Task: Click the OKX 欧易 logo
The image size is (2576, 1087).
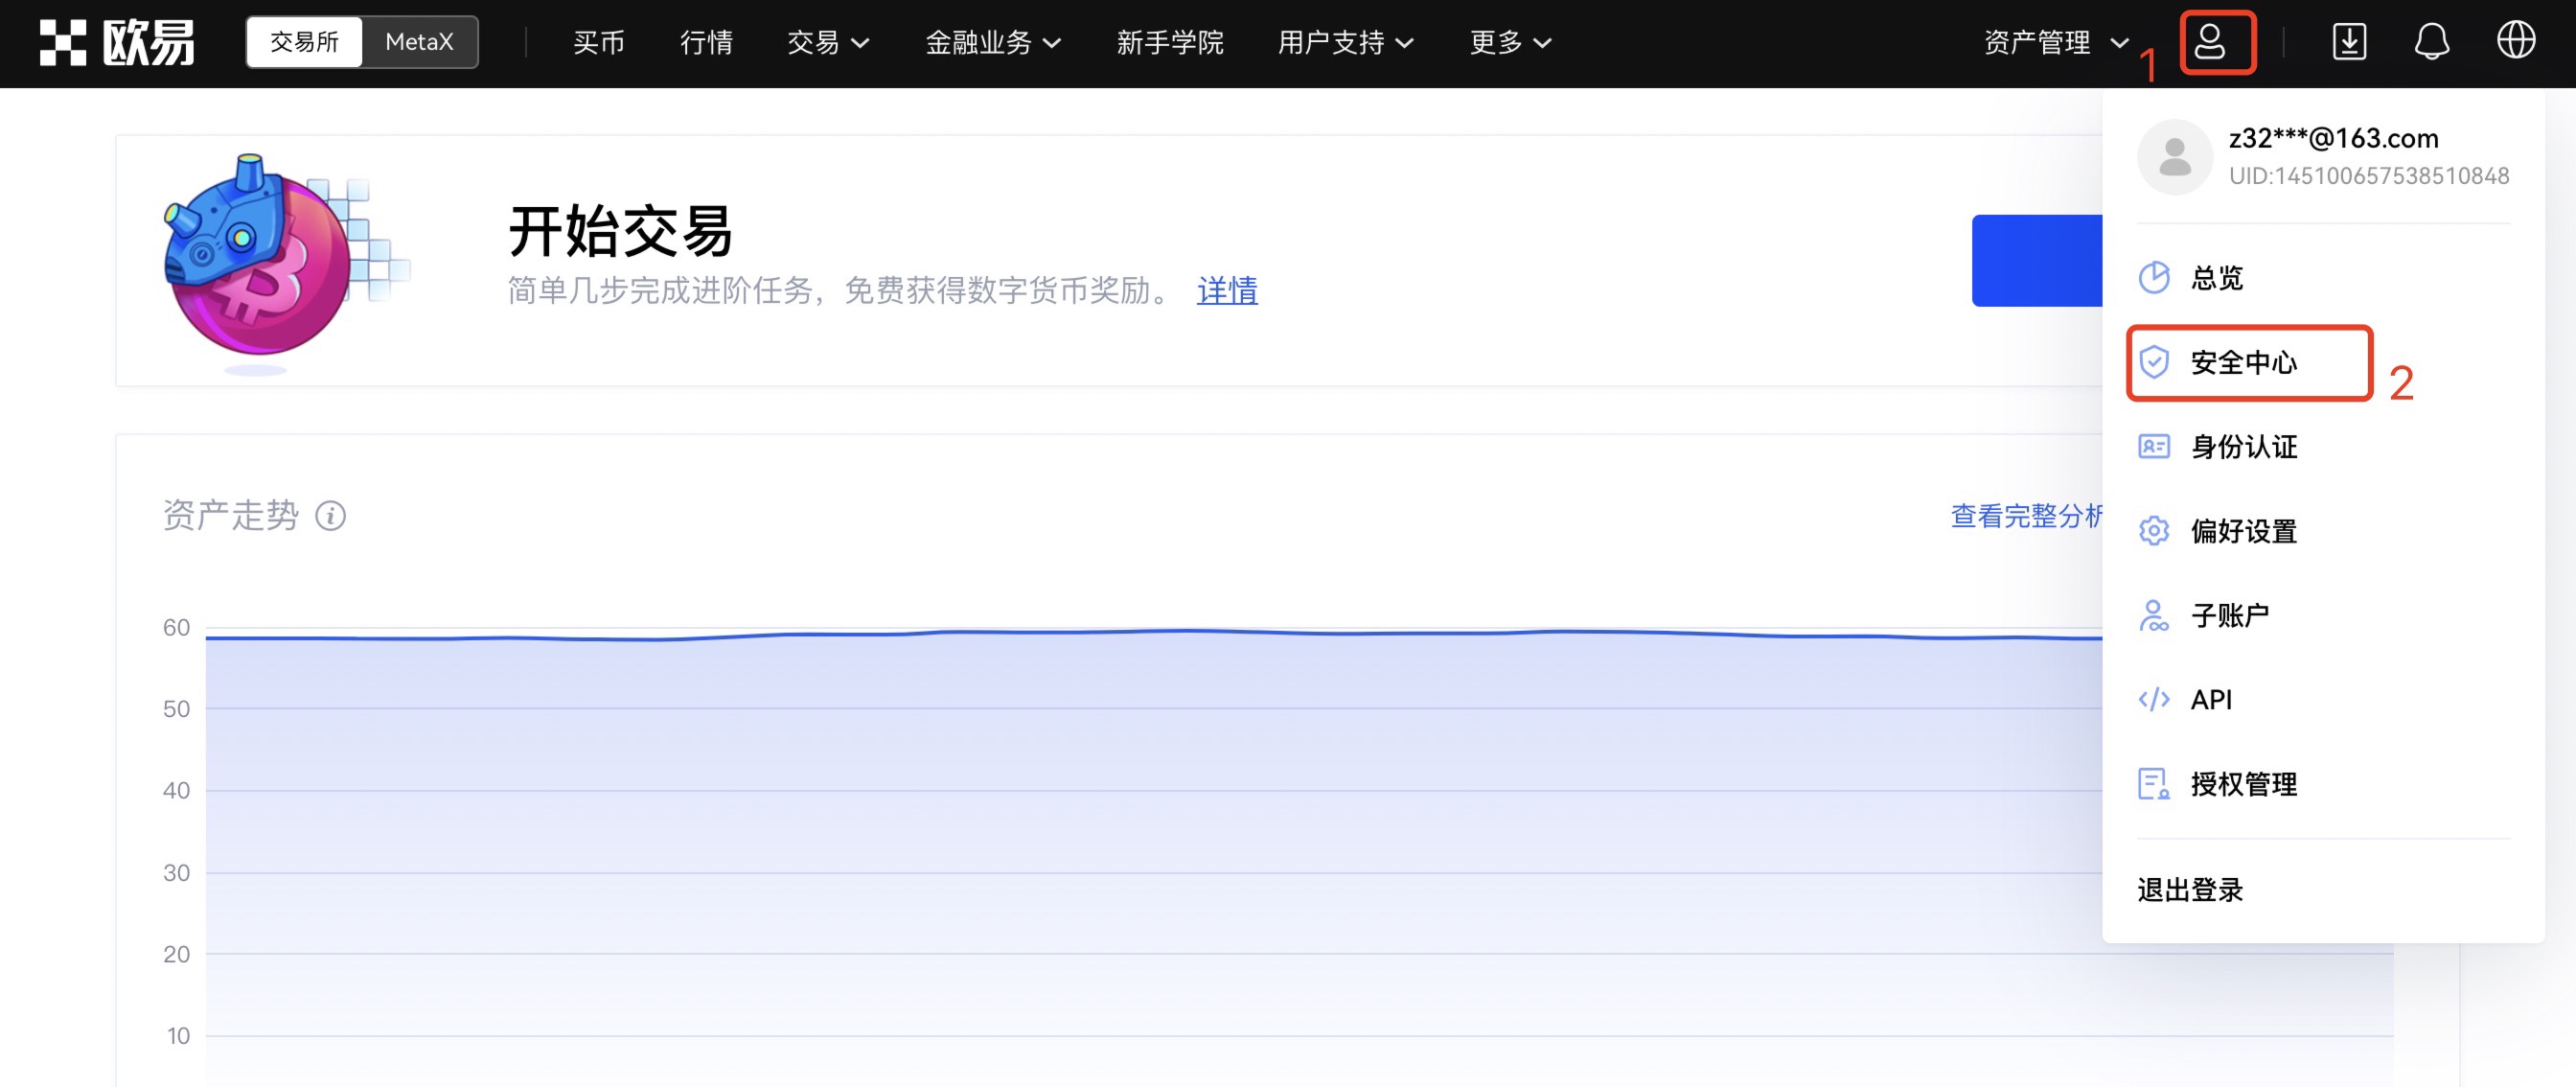Action: (117, 42)
